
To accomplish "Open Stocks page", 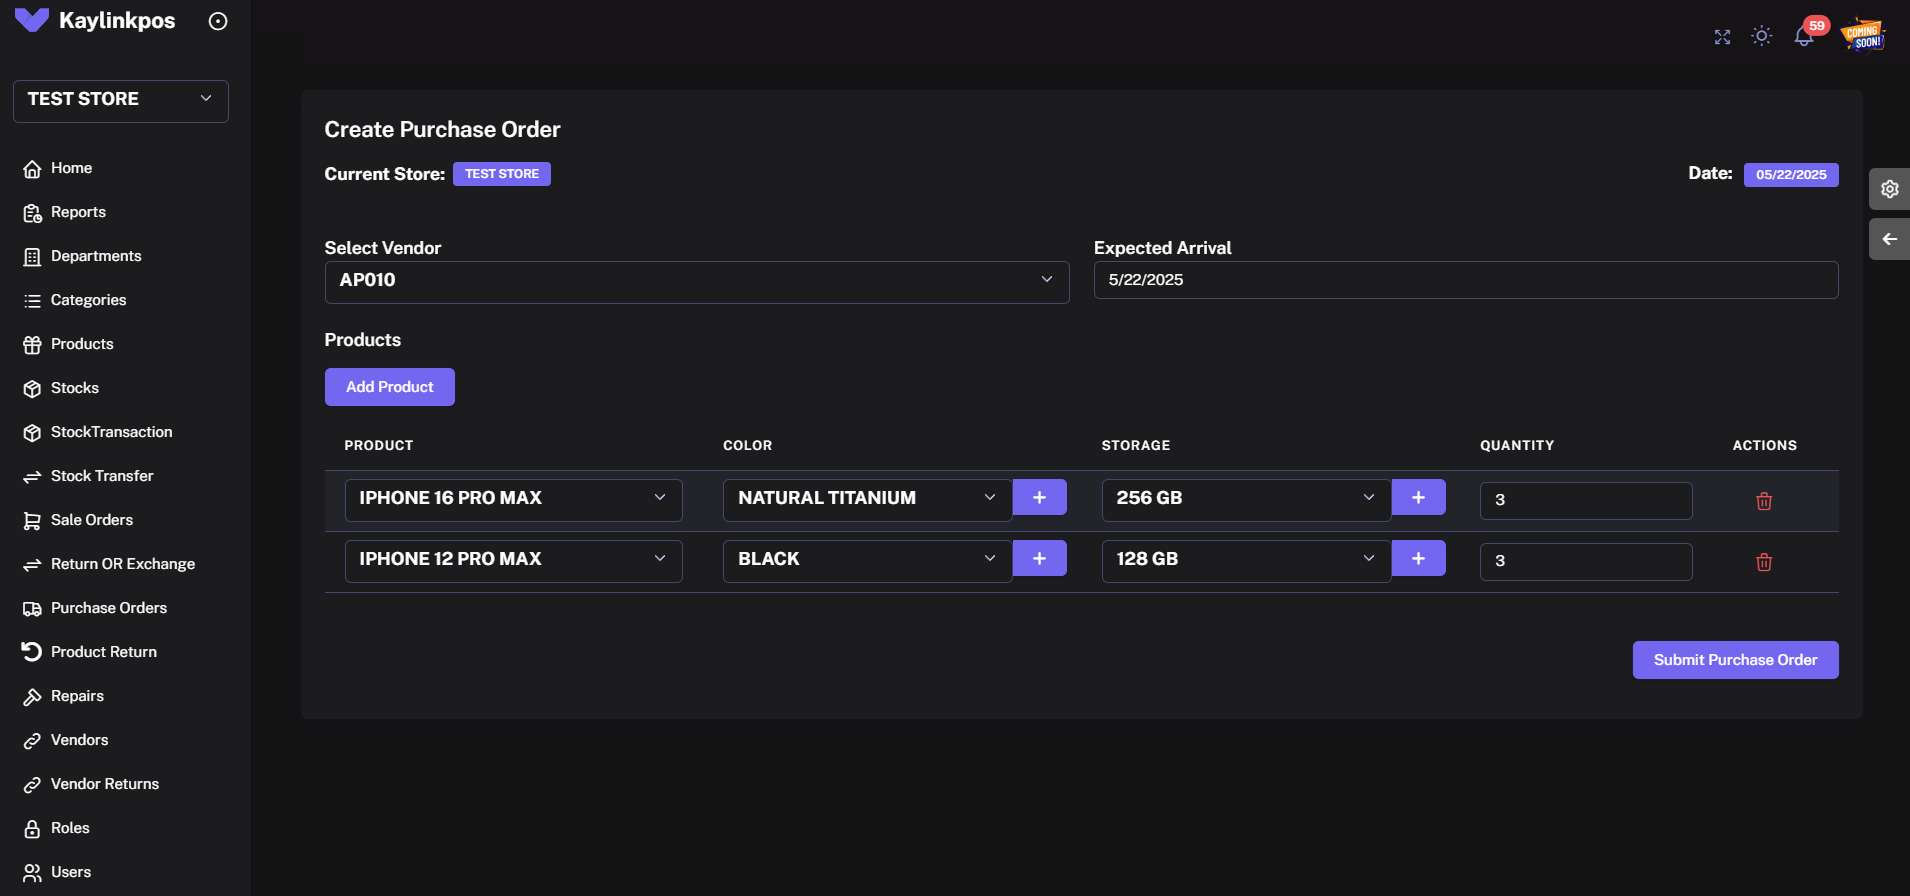I will pyautogui.click(x=75, y=388).
